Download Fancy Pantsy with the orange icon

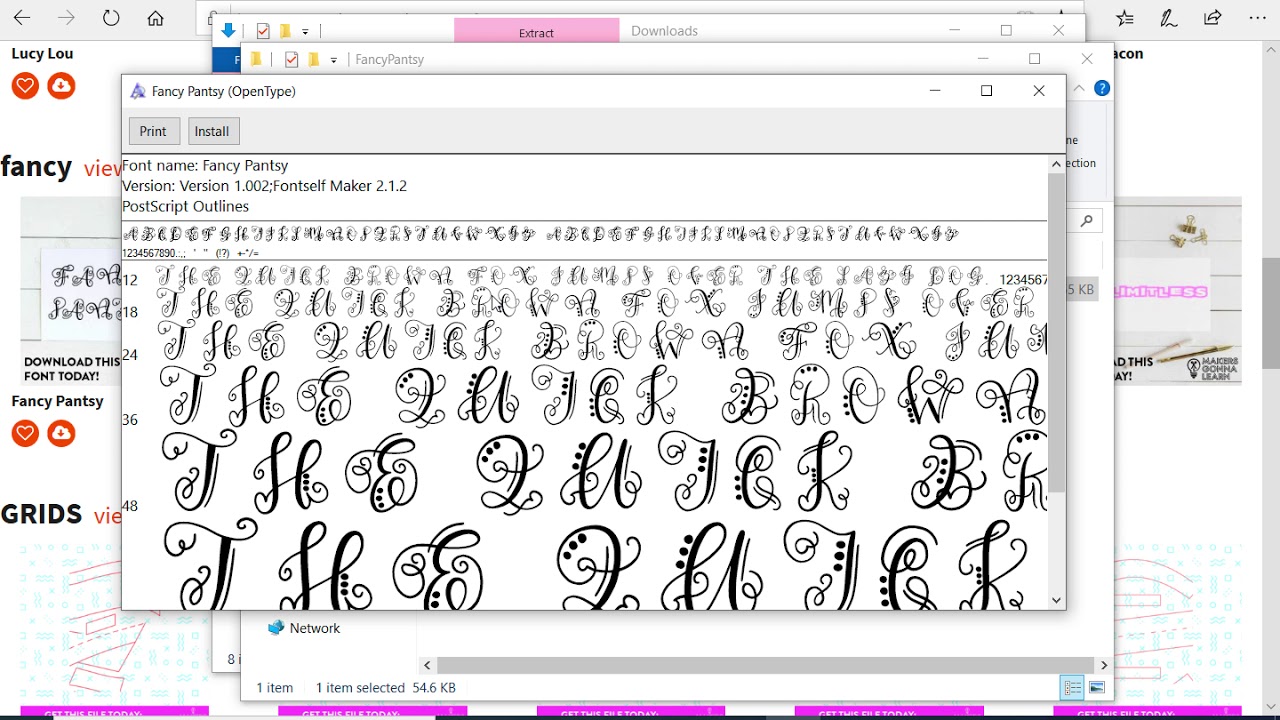pyautogui.click(x=61, y=433)
